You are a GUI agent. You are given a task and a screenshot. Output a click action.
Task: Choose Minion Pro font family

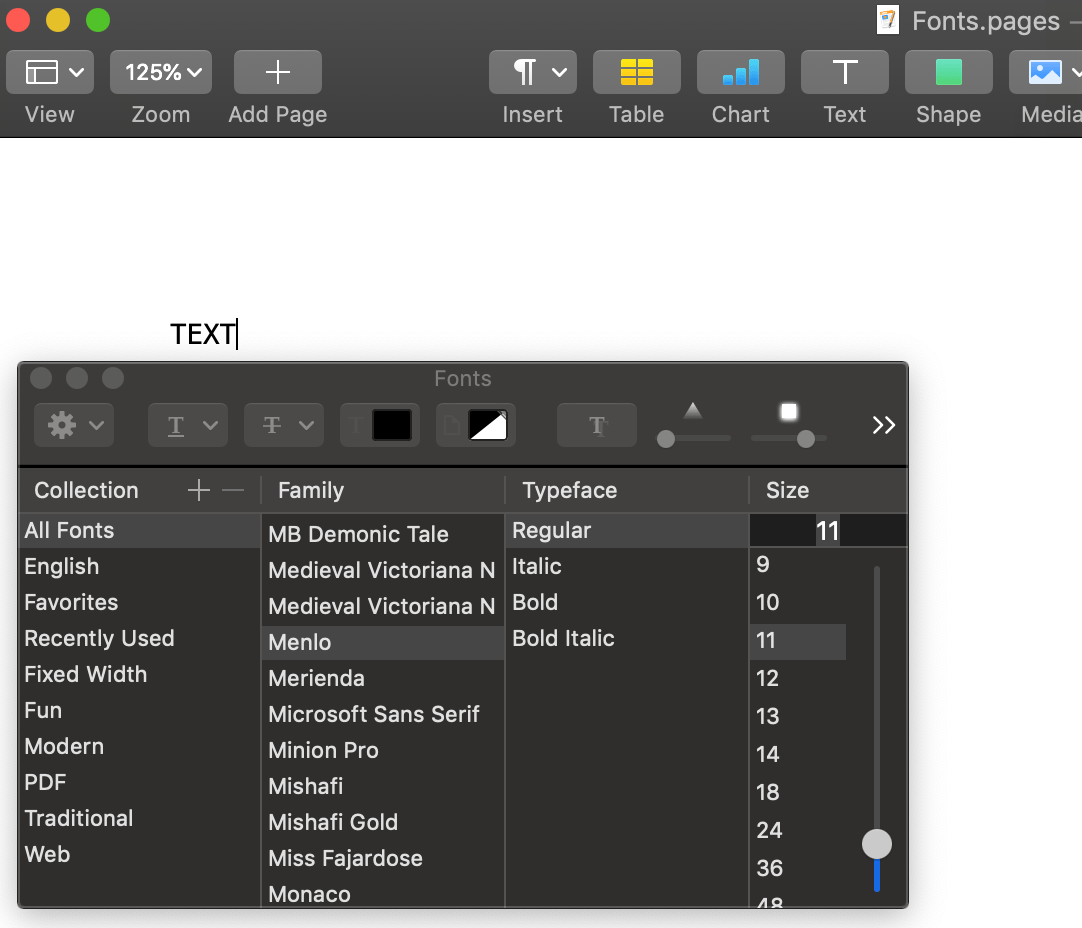383,750
